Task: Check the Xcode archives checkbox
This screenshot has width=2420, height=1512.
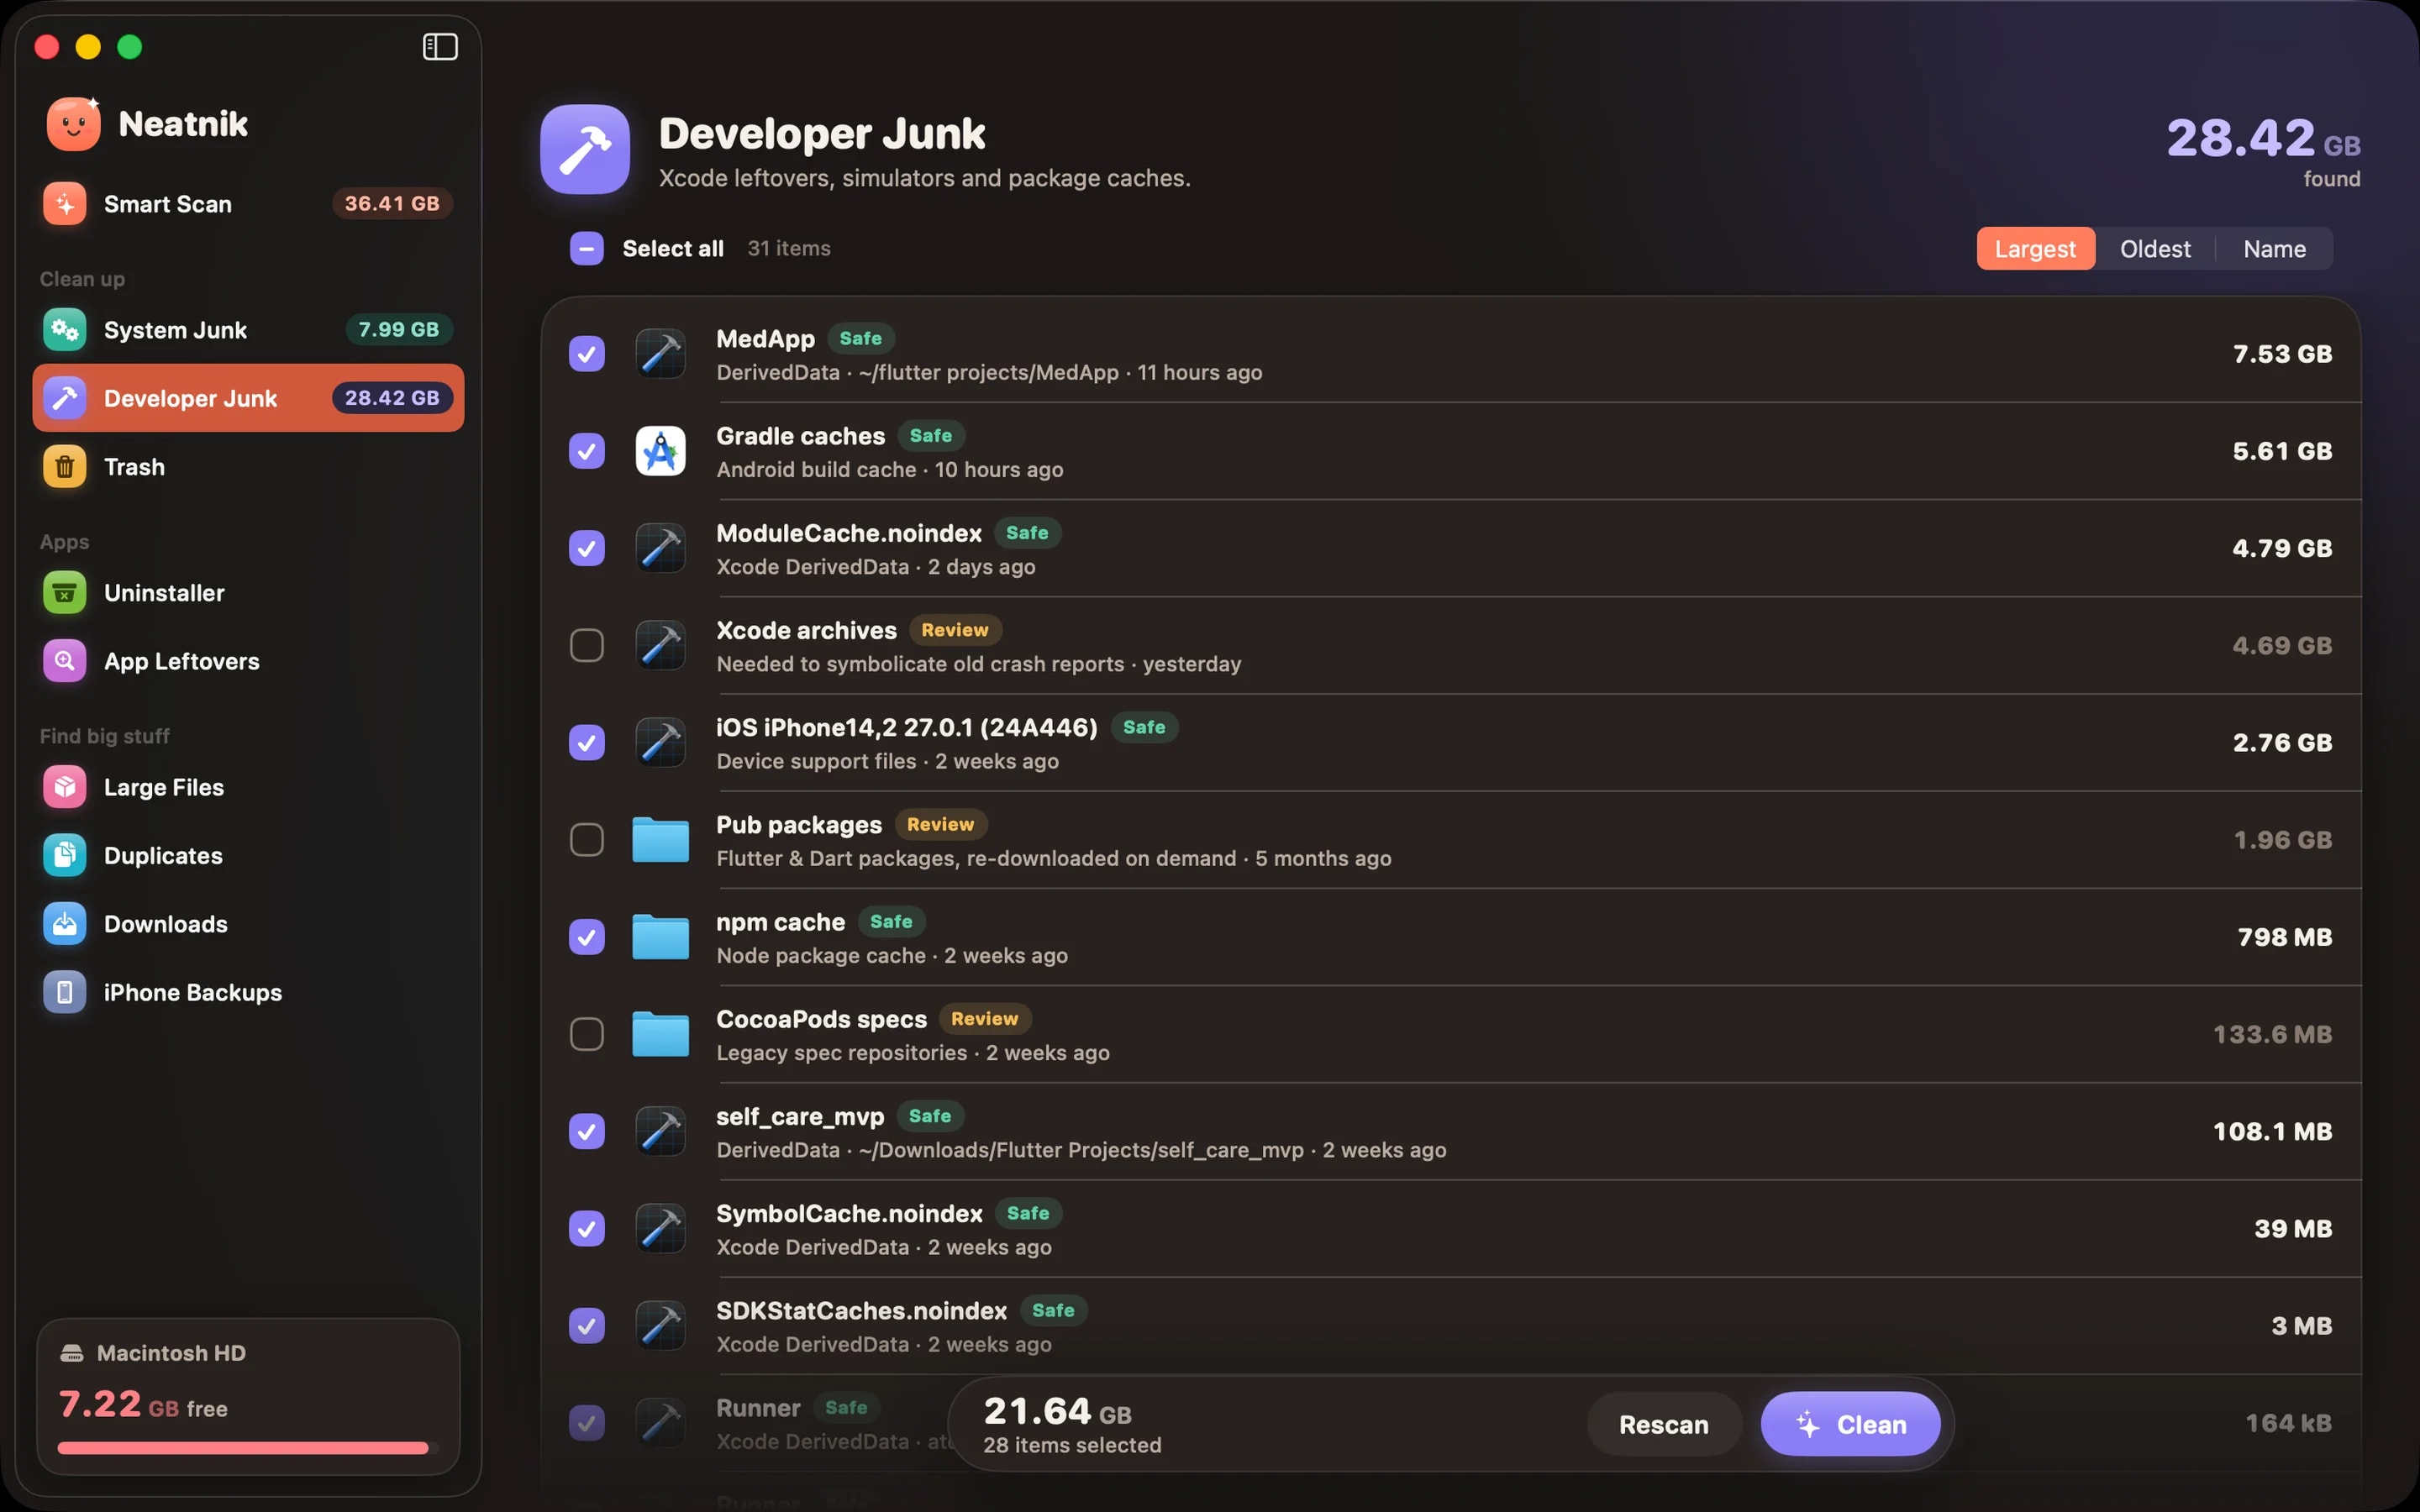Action: pos(587,646)
